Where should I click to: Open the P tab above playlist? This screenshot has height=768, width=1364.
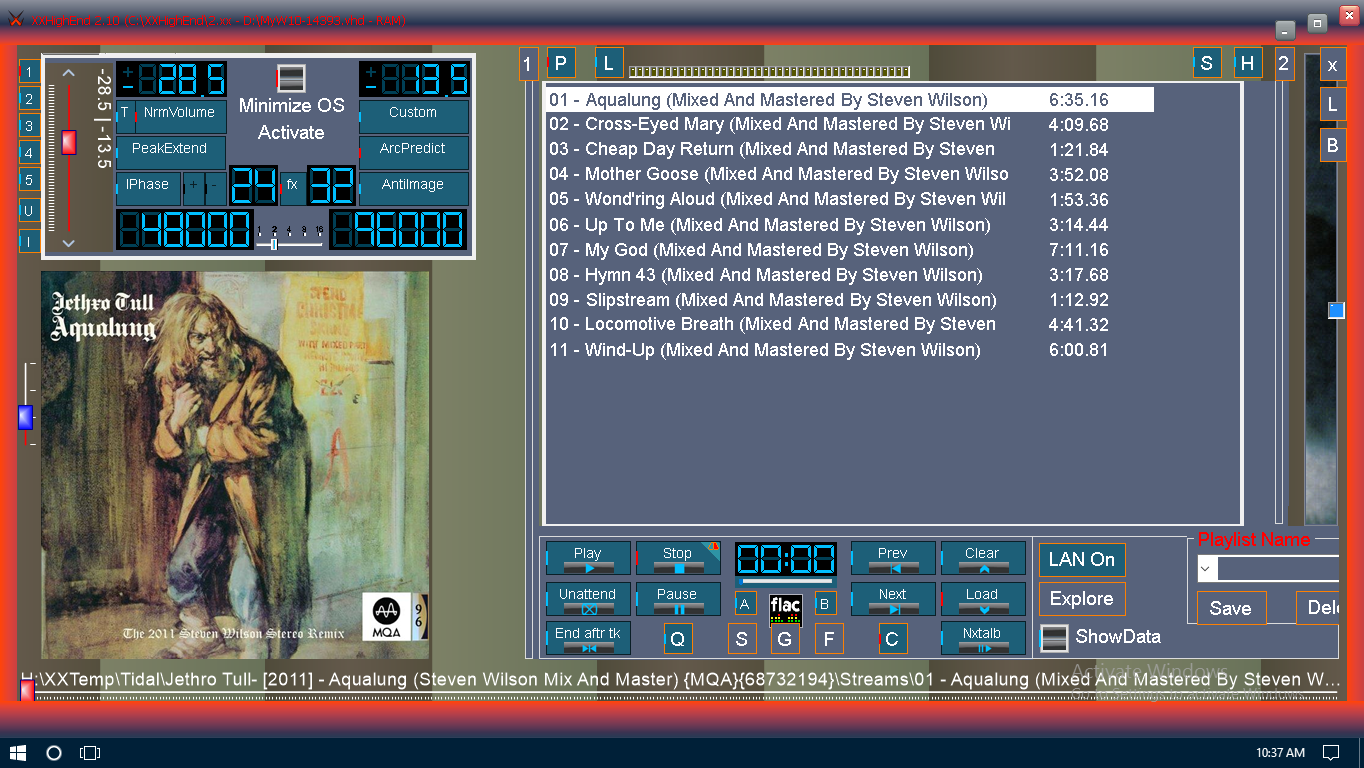coord(561,64)
